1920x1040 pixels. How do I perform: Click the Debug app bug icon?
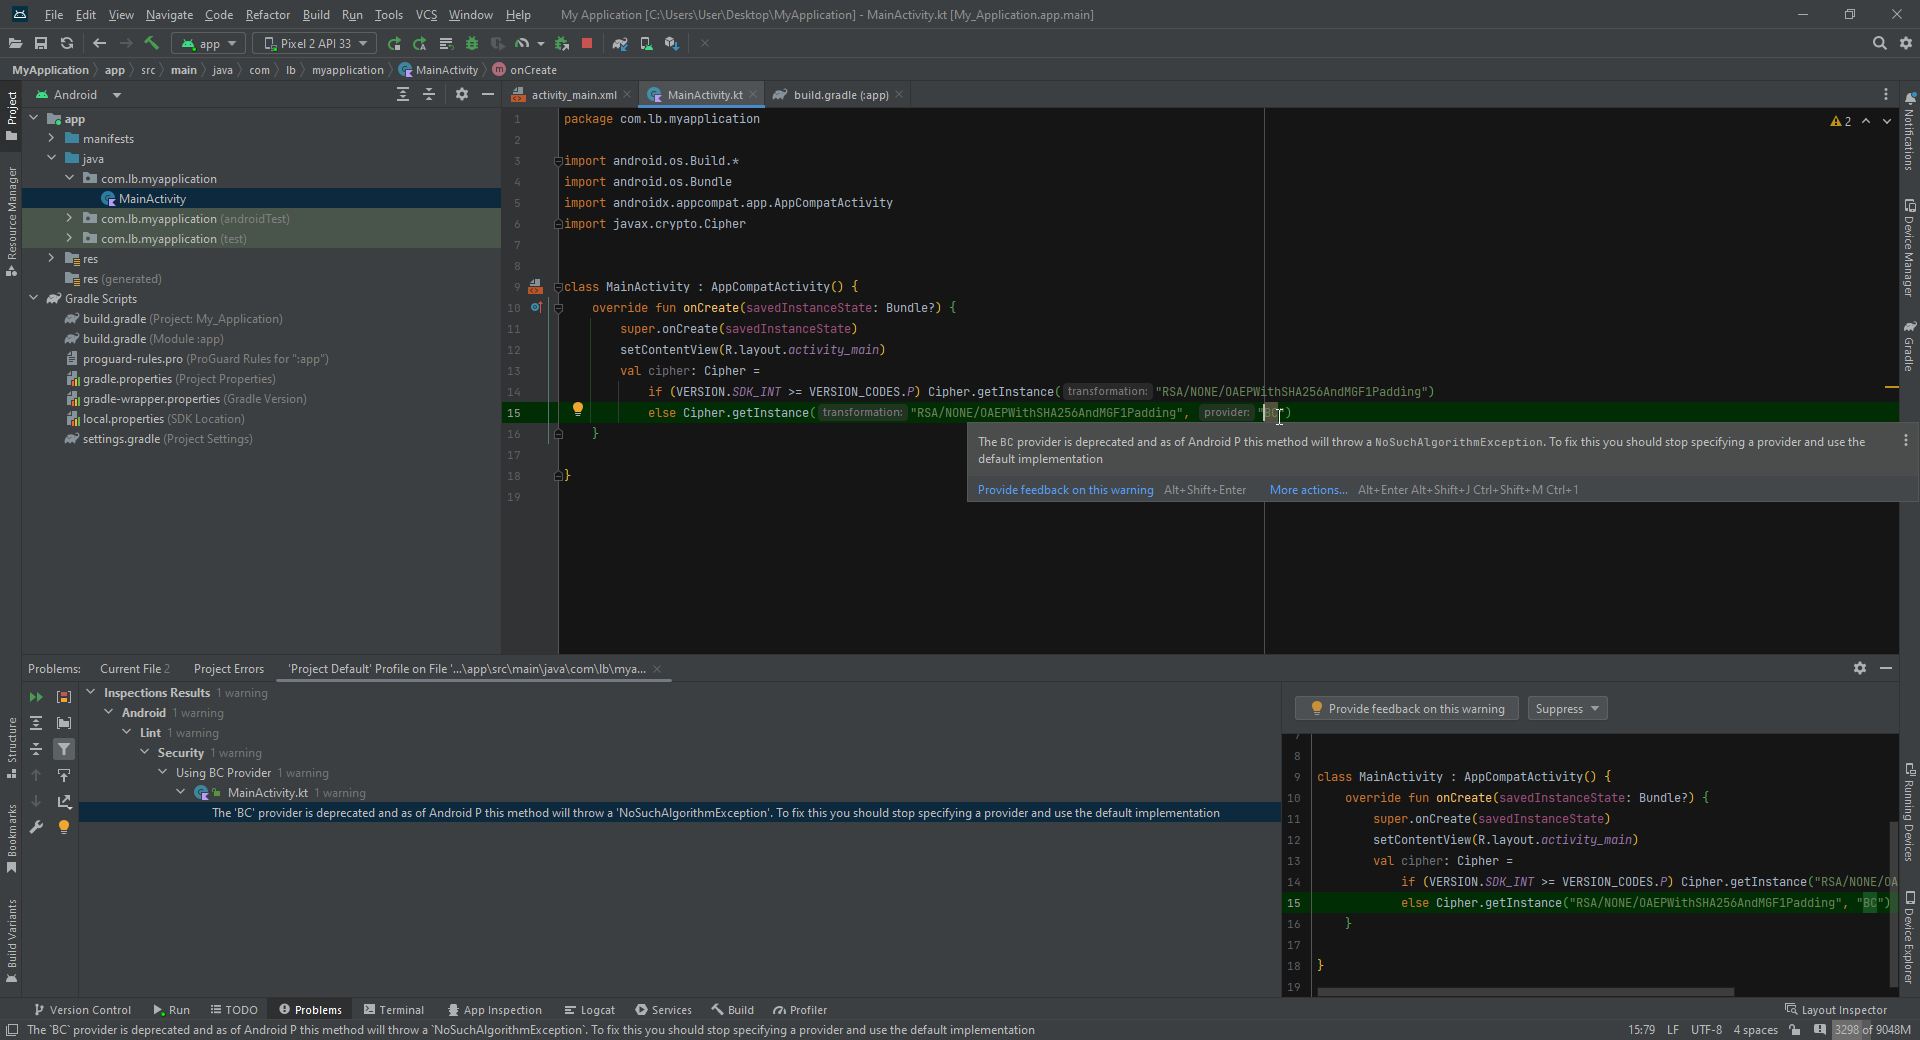coord(472,43)
